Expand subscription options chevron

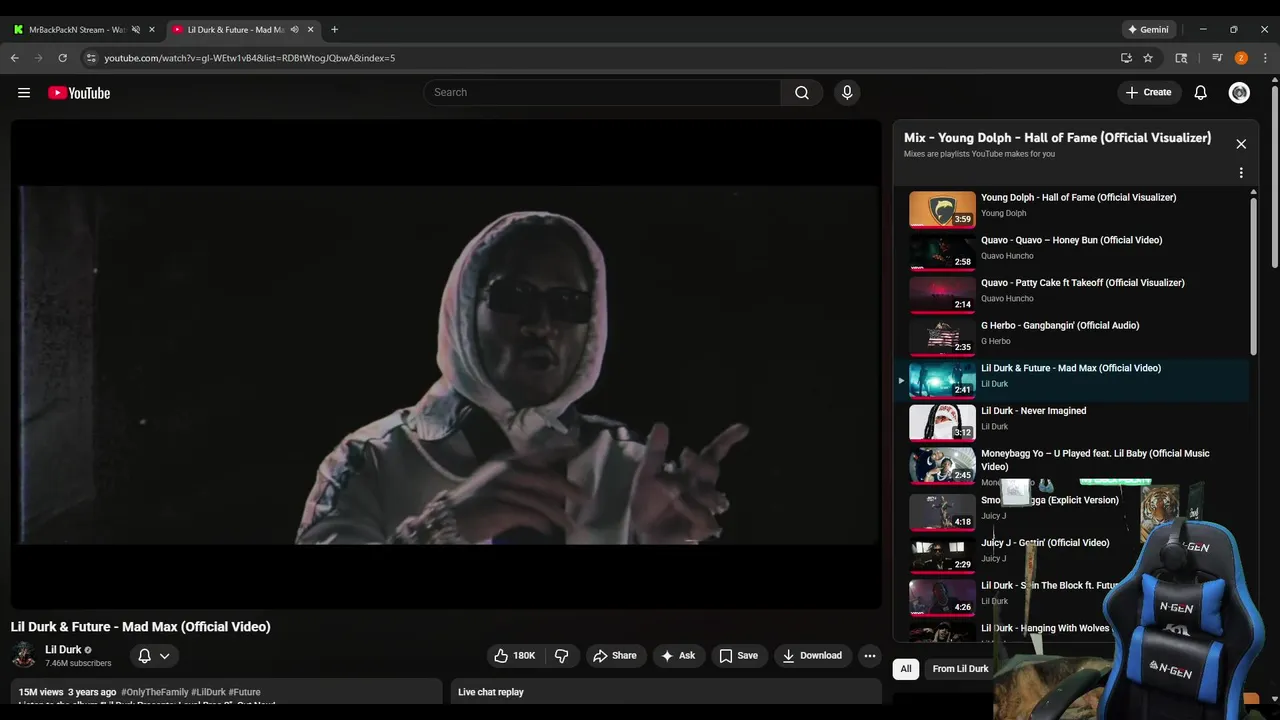pyautogui.click(x=165, y=656)
